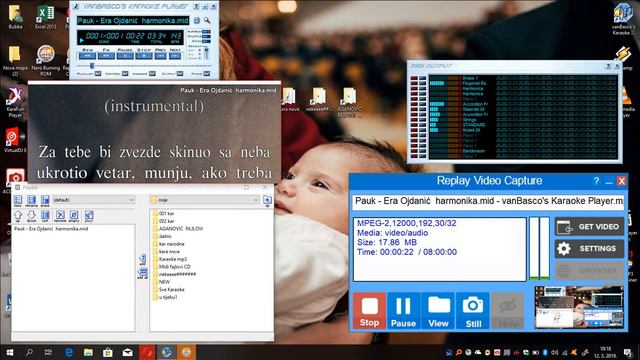Image resolution: width=640 pixels, height=360 pixels.
Task: Remove selected song with Remove icon
Action: [x=60, y=216]
